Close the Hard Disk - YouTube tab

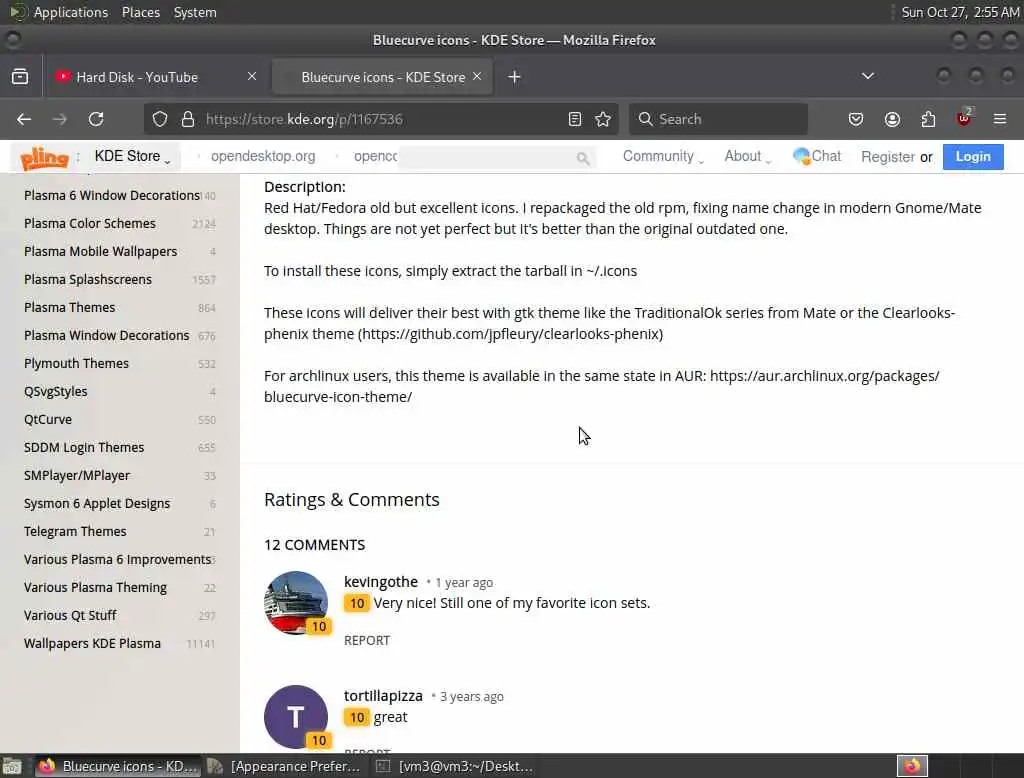(252, 76)
